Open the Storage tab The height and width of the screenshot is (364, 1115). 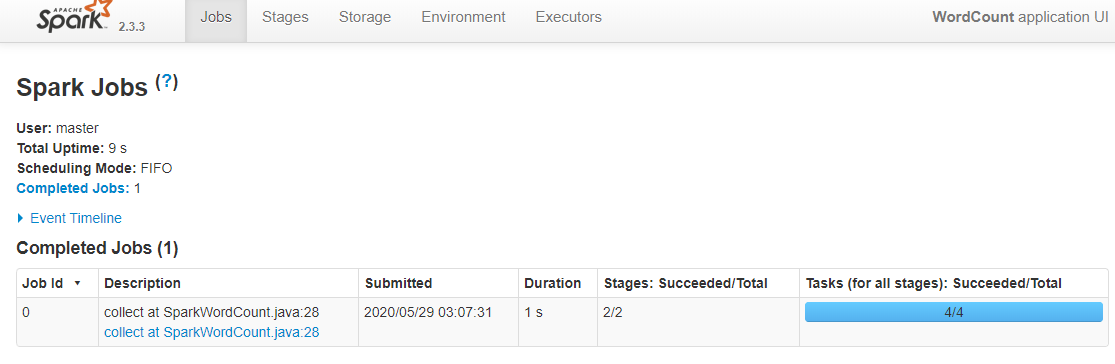[365, 17]
